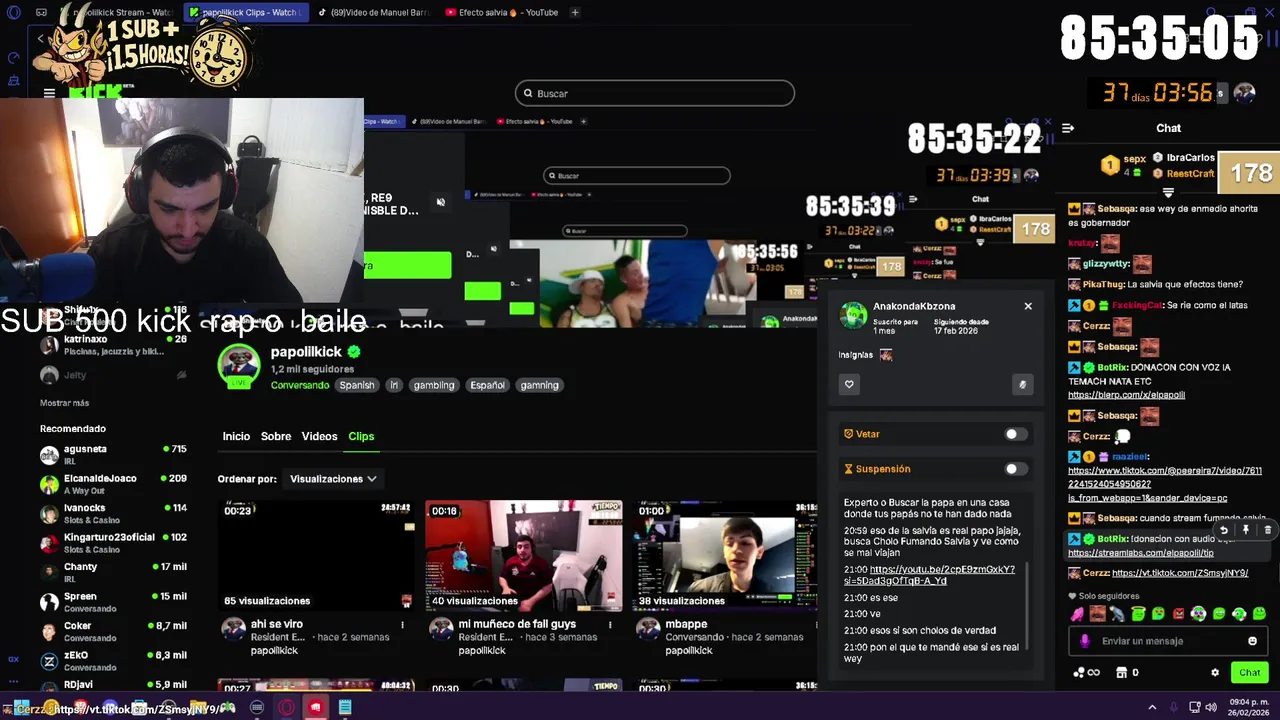
Task: Click the green Chat send button
Action: (1249, 673)
